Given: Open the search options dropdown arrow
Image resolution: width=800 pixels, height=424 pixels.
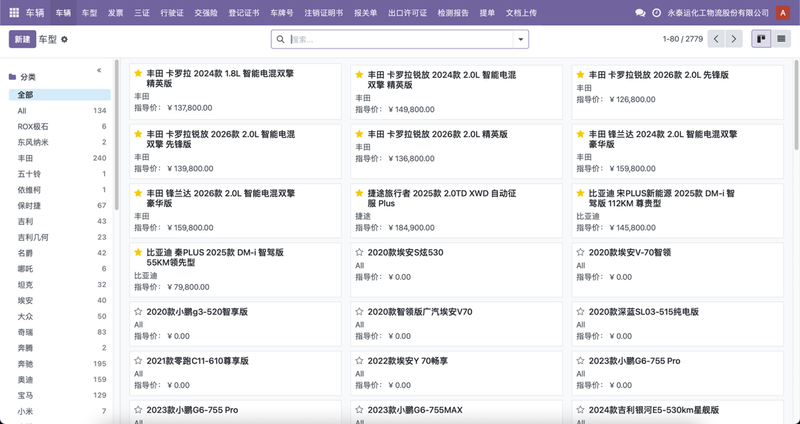Looking at the screenshot, I should pyautogui.click(x=520, y=39).
